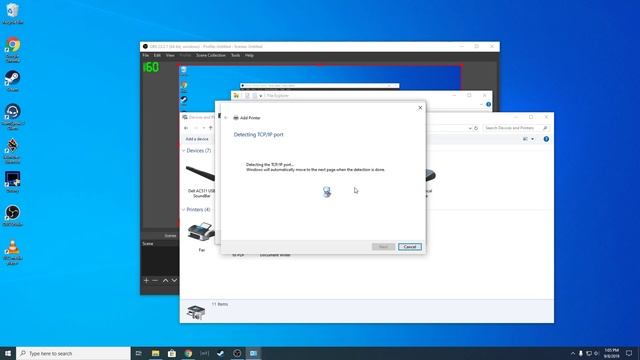Collapse the Printers (4) group
The height and width of the screenshot is (360, 640).
pos(183,209)
